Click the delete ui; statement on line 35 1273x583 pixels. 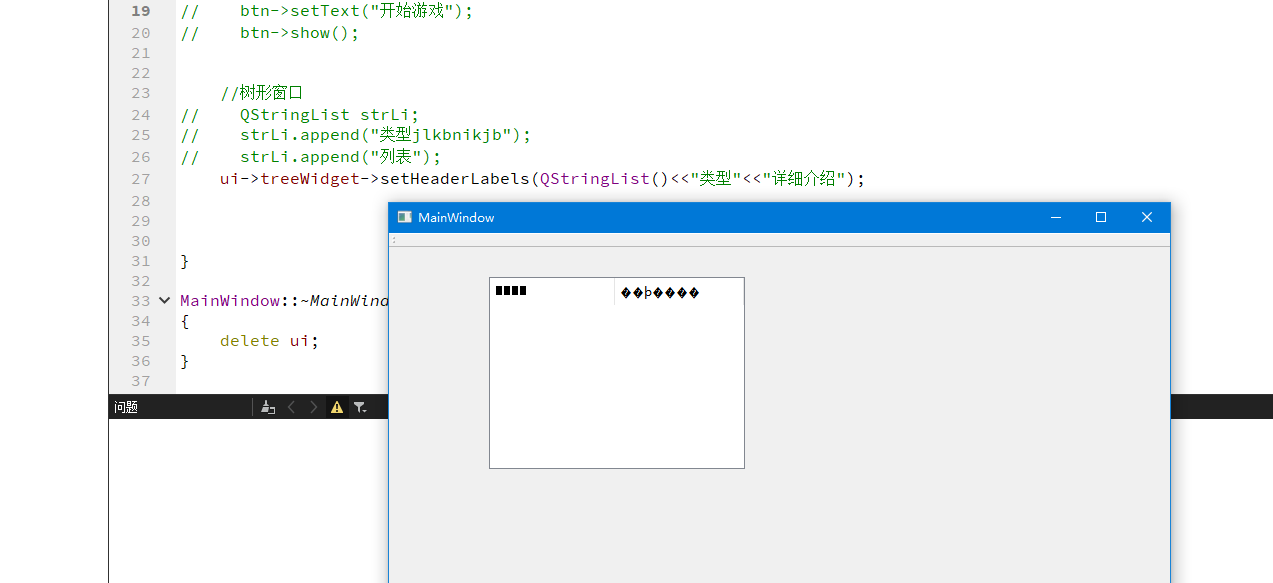click(x=268, y=340)
